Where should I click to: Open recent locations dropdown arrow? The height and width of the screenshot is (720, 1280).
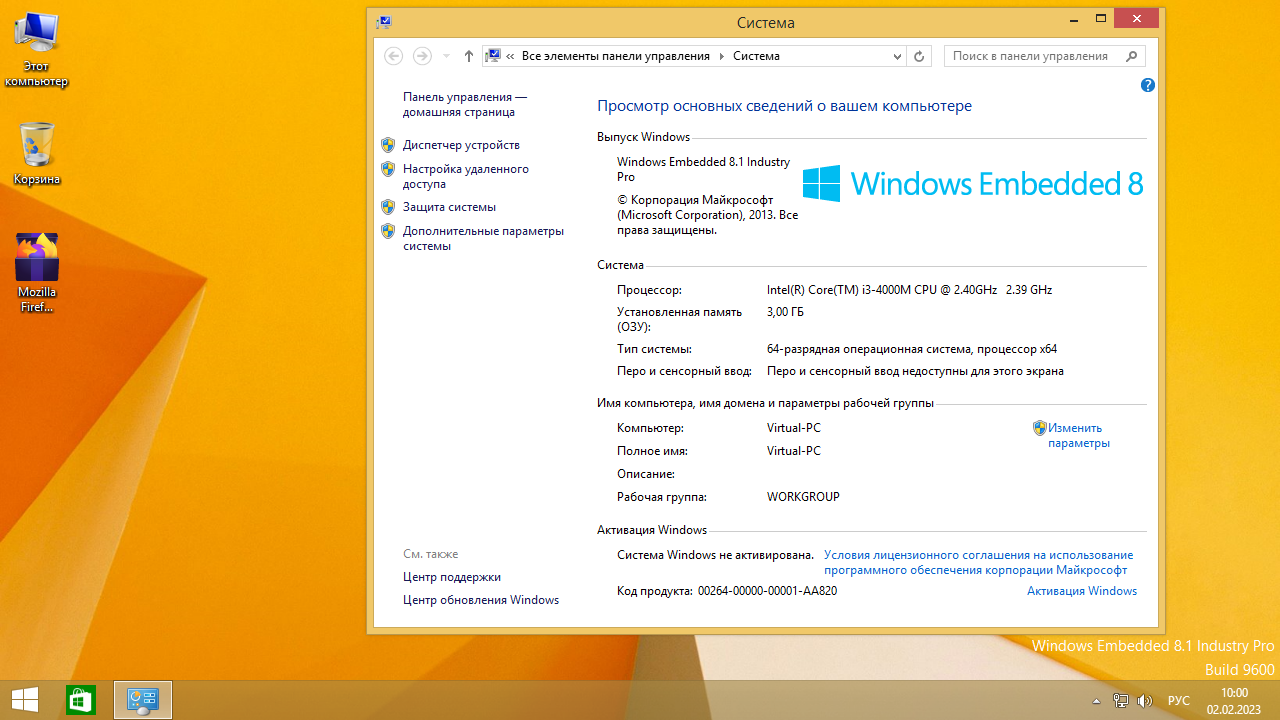click(x=445, y=57)
